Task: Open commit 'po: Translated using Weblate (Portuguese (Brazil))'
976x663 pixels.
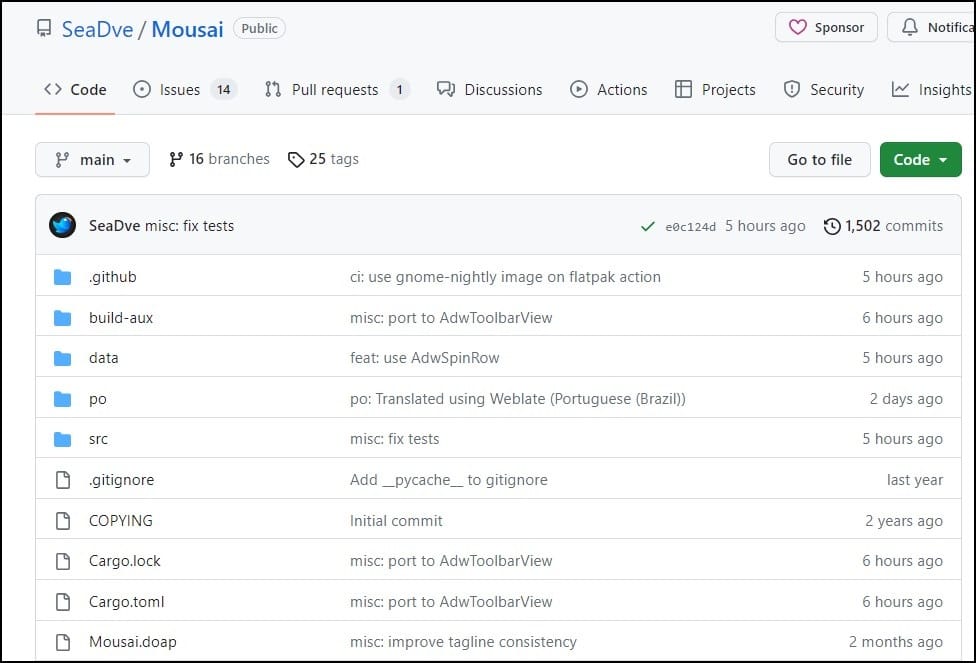Action: coord(517,399)
